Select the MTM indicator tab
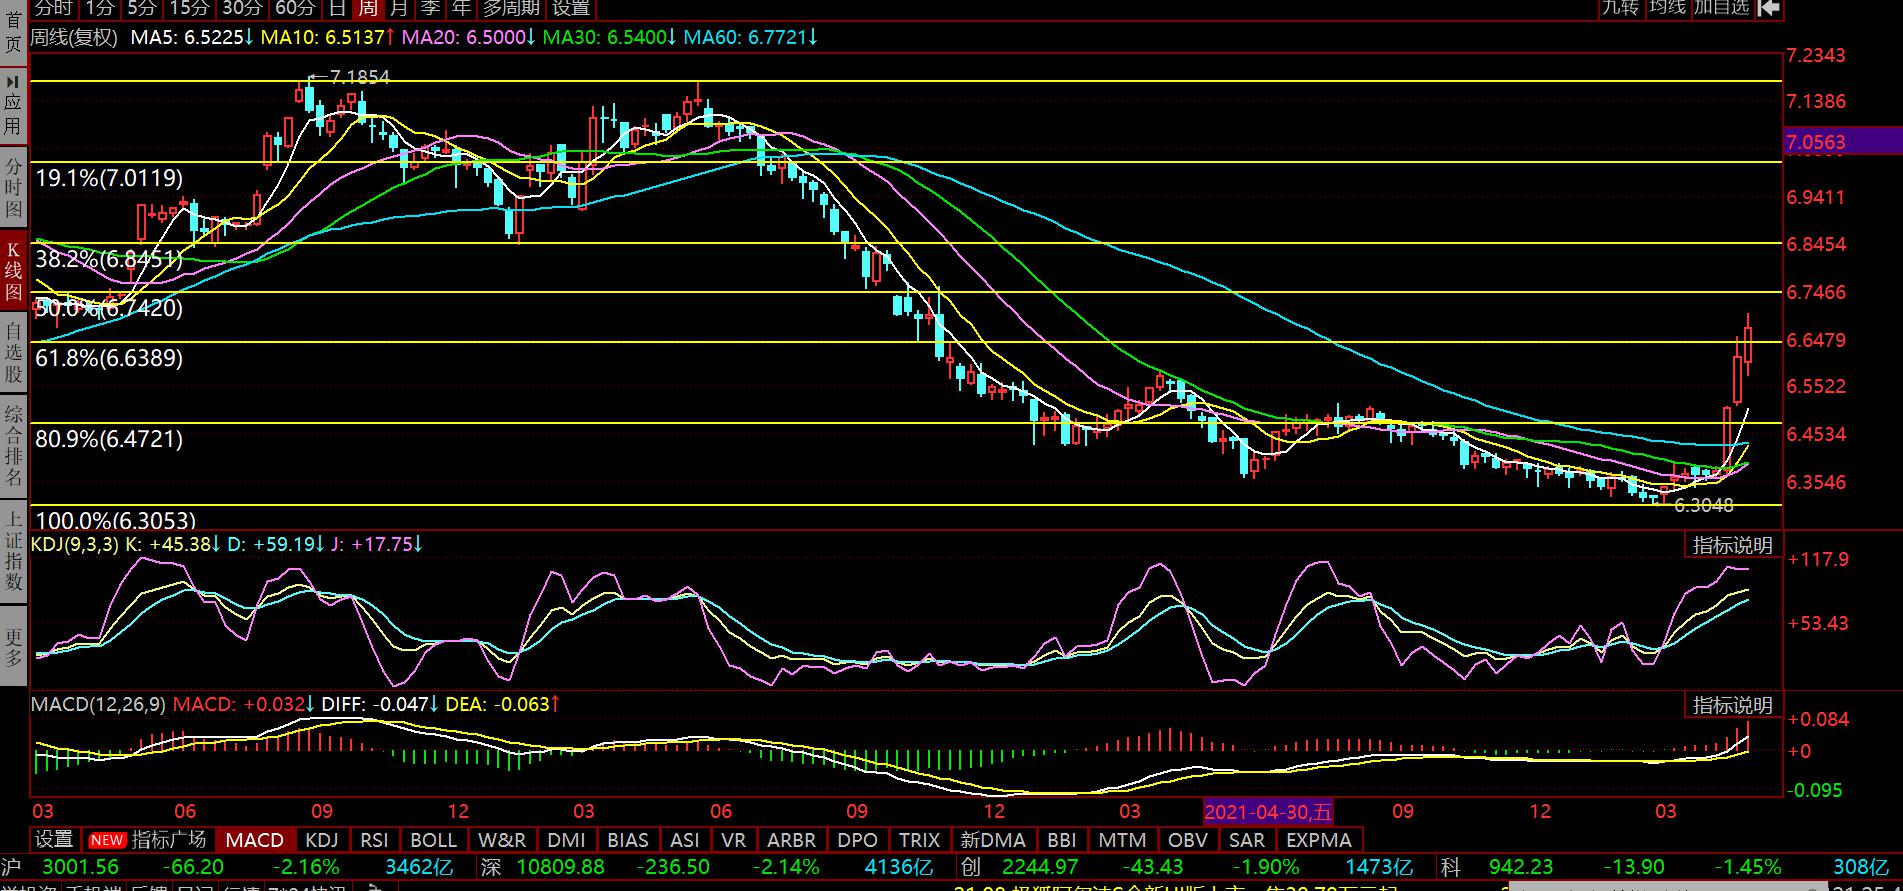Image resolution: width=1903 pixels, height=891 pixels. click(x=1122, y=840)
